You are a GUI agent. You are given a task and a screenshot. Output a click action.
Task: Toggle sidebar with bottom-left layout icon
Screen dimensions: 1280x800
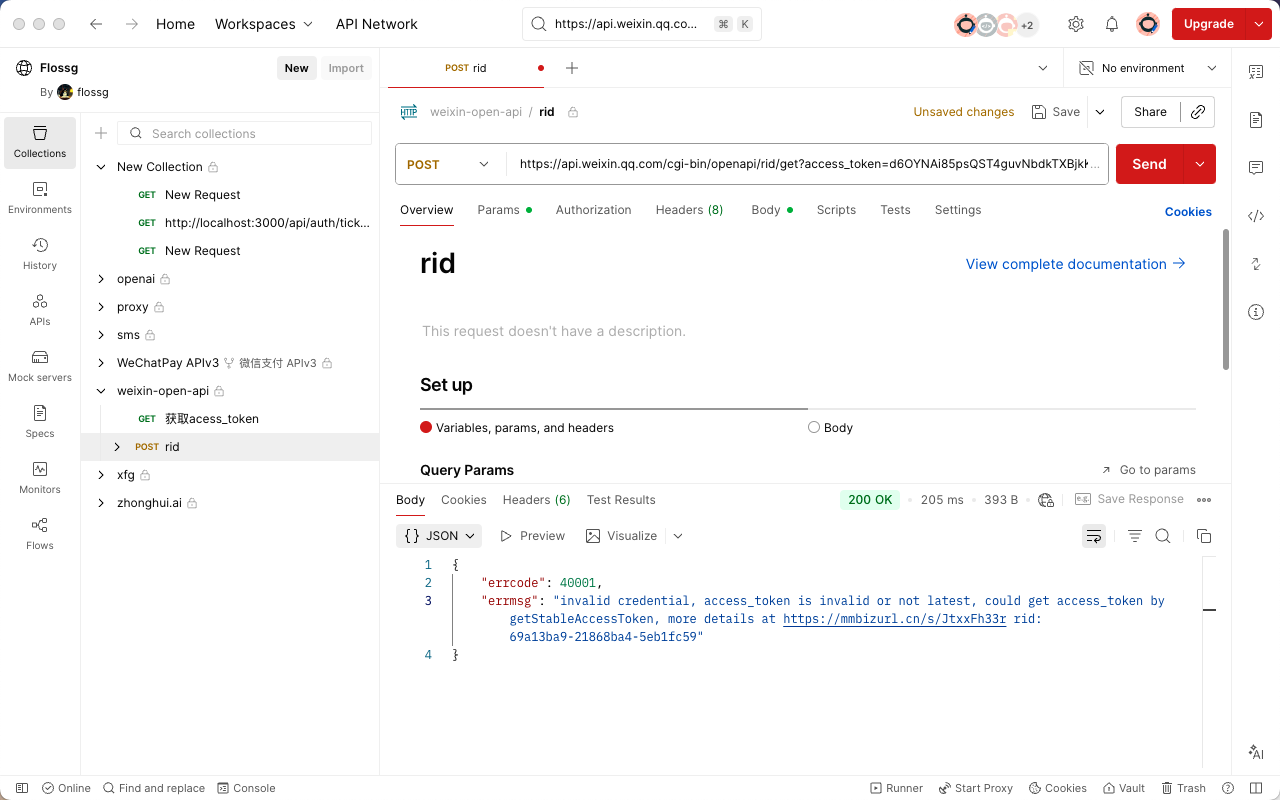point(22,788)
